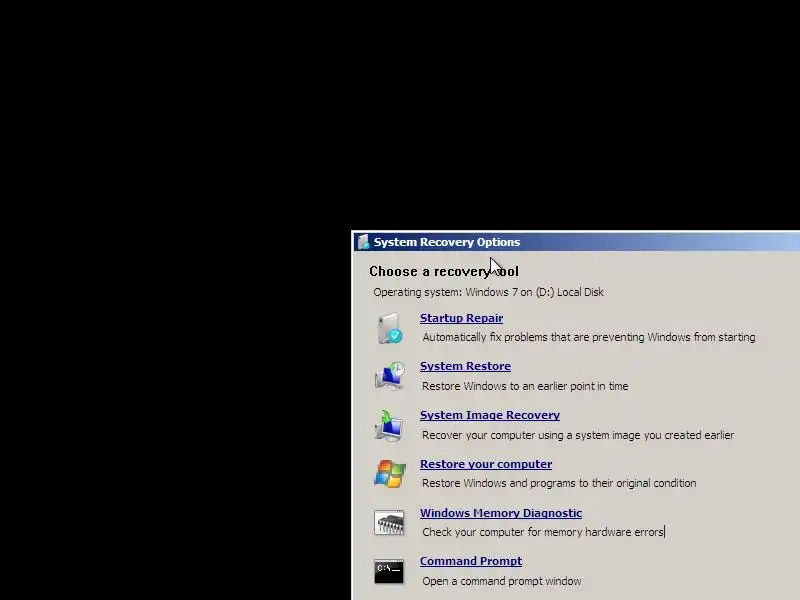800x600 pixels.
Task: Open the System Image Recovery link
Action: coord(490,415)
